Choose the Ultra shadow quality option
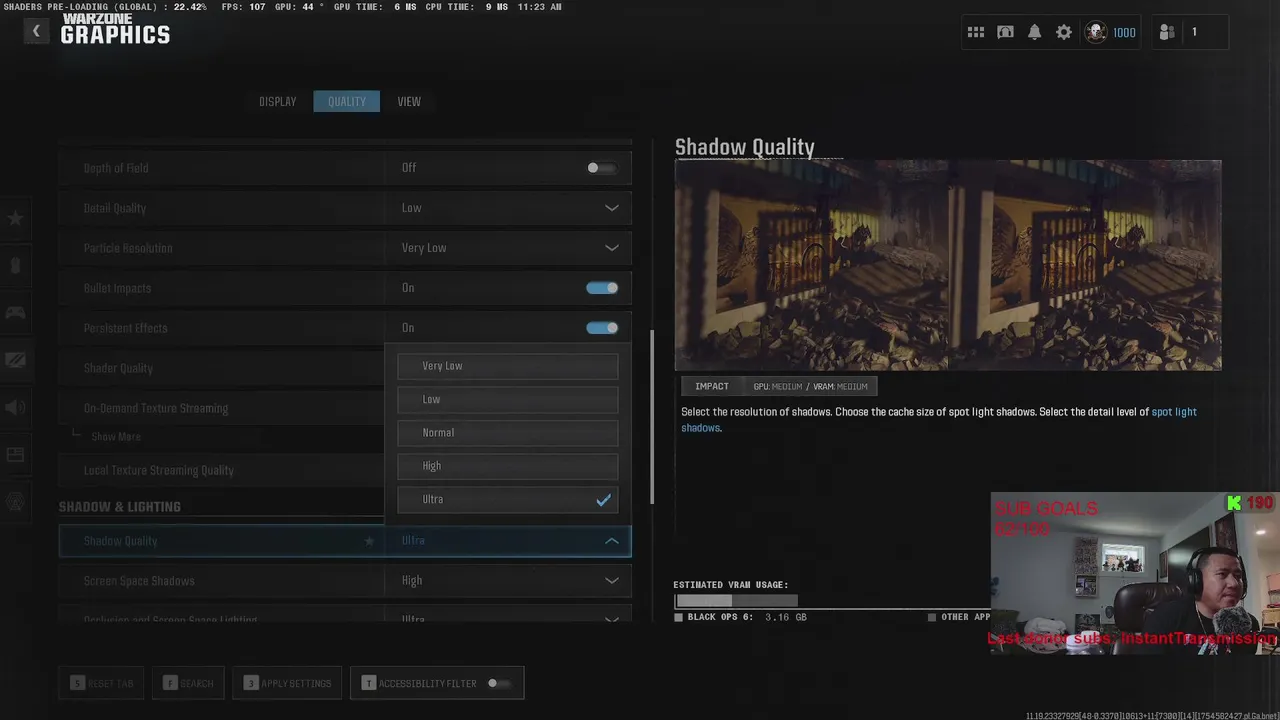The image size is (1280, 720). tap(507, 499)
